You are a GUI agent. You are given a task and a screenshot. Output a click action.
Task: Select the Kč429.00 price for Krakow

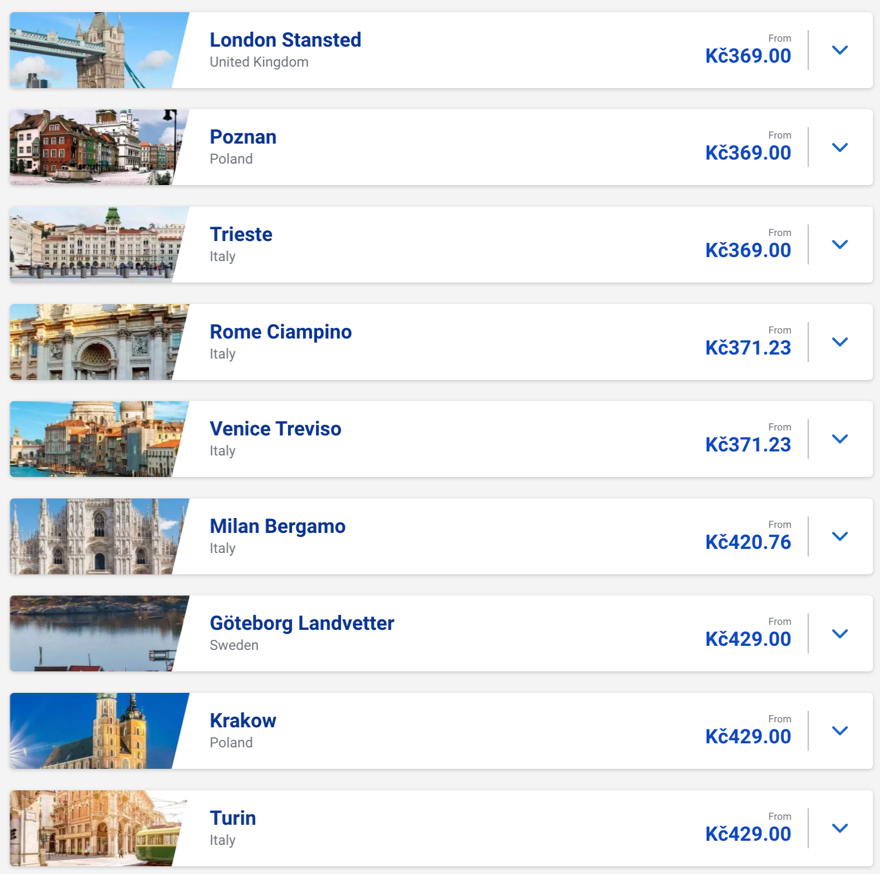coord(748,737)
